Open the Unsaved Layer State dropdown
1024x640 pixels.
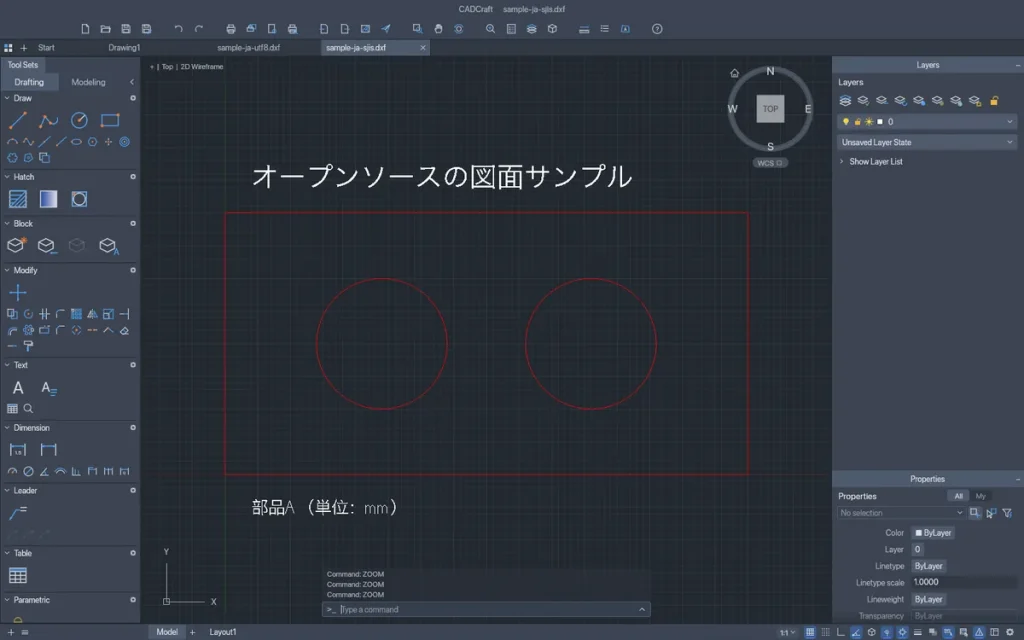[927, 142]
